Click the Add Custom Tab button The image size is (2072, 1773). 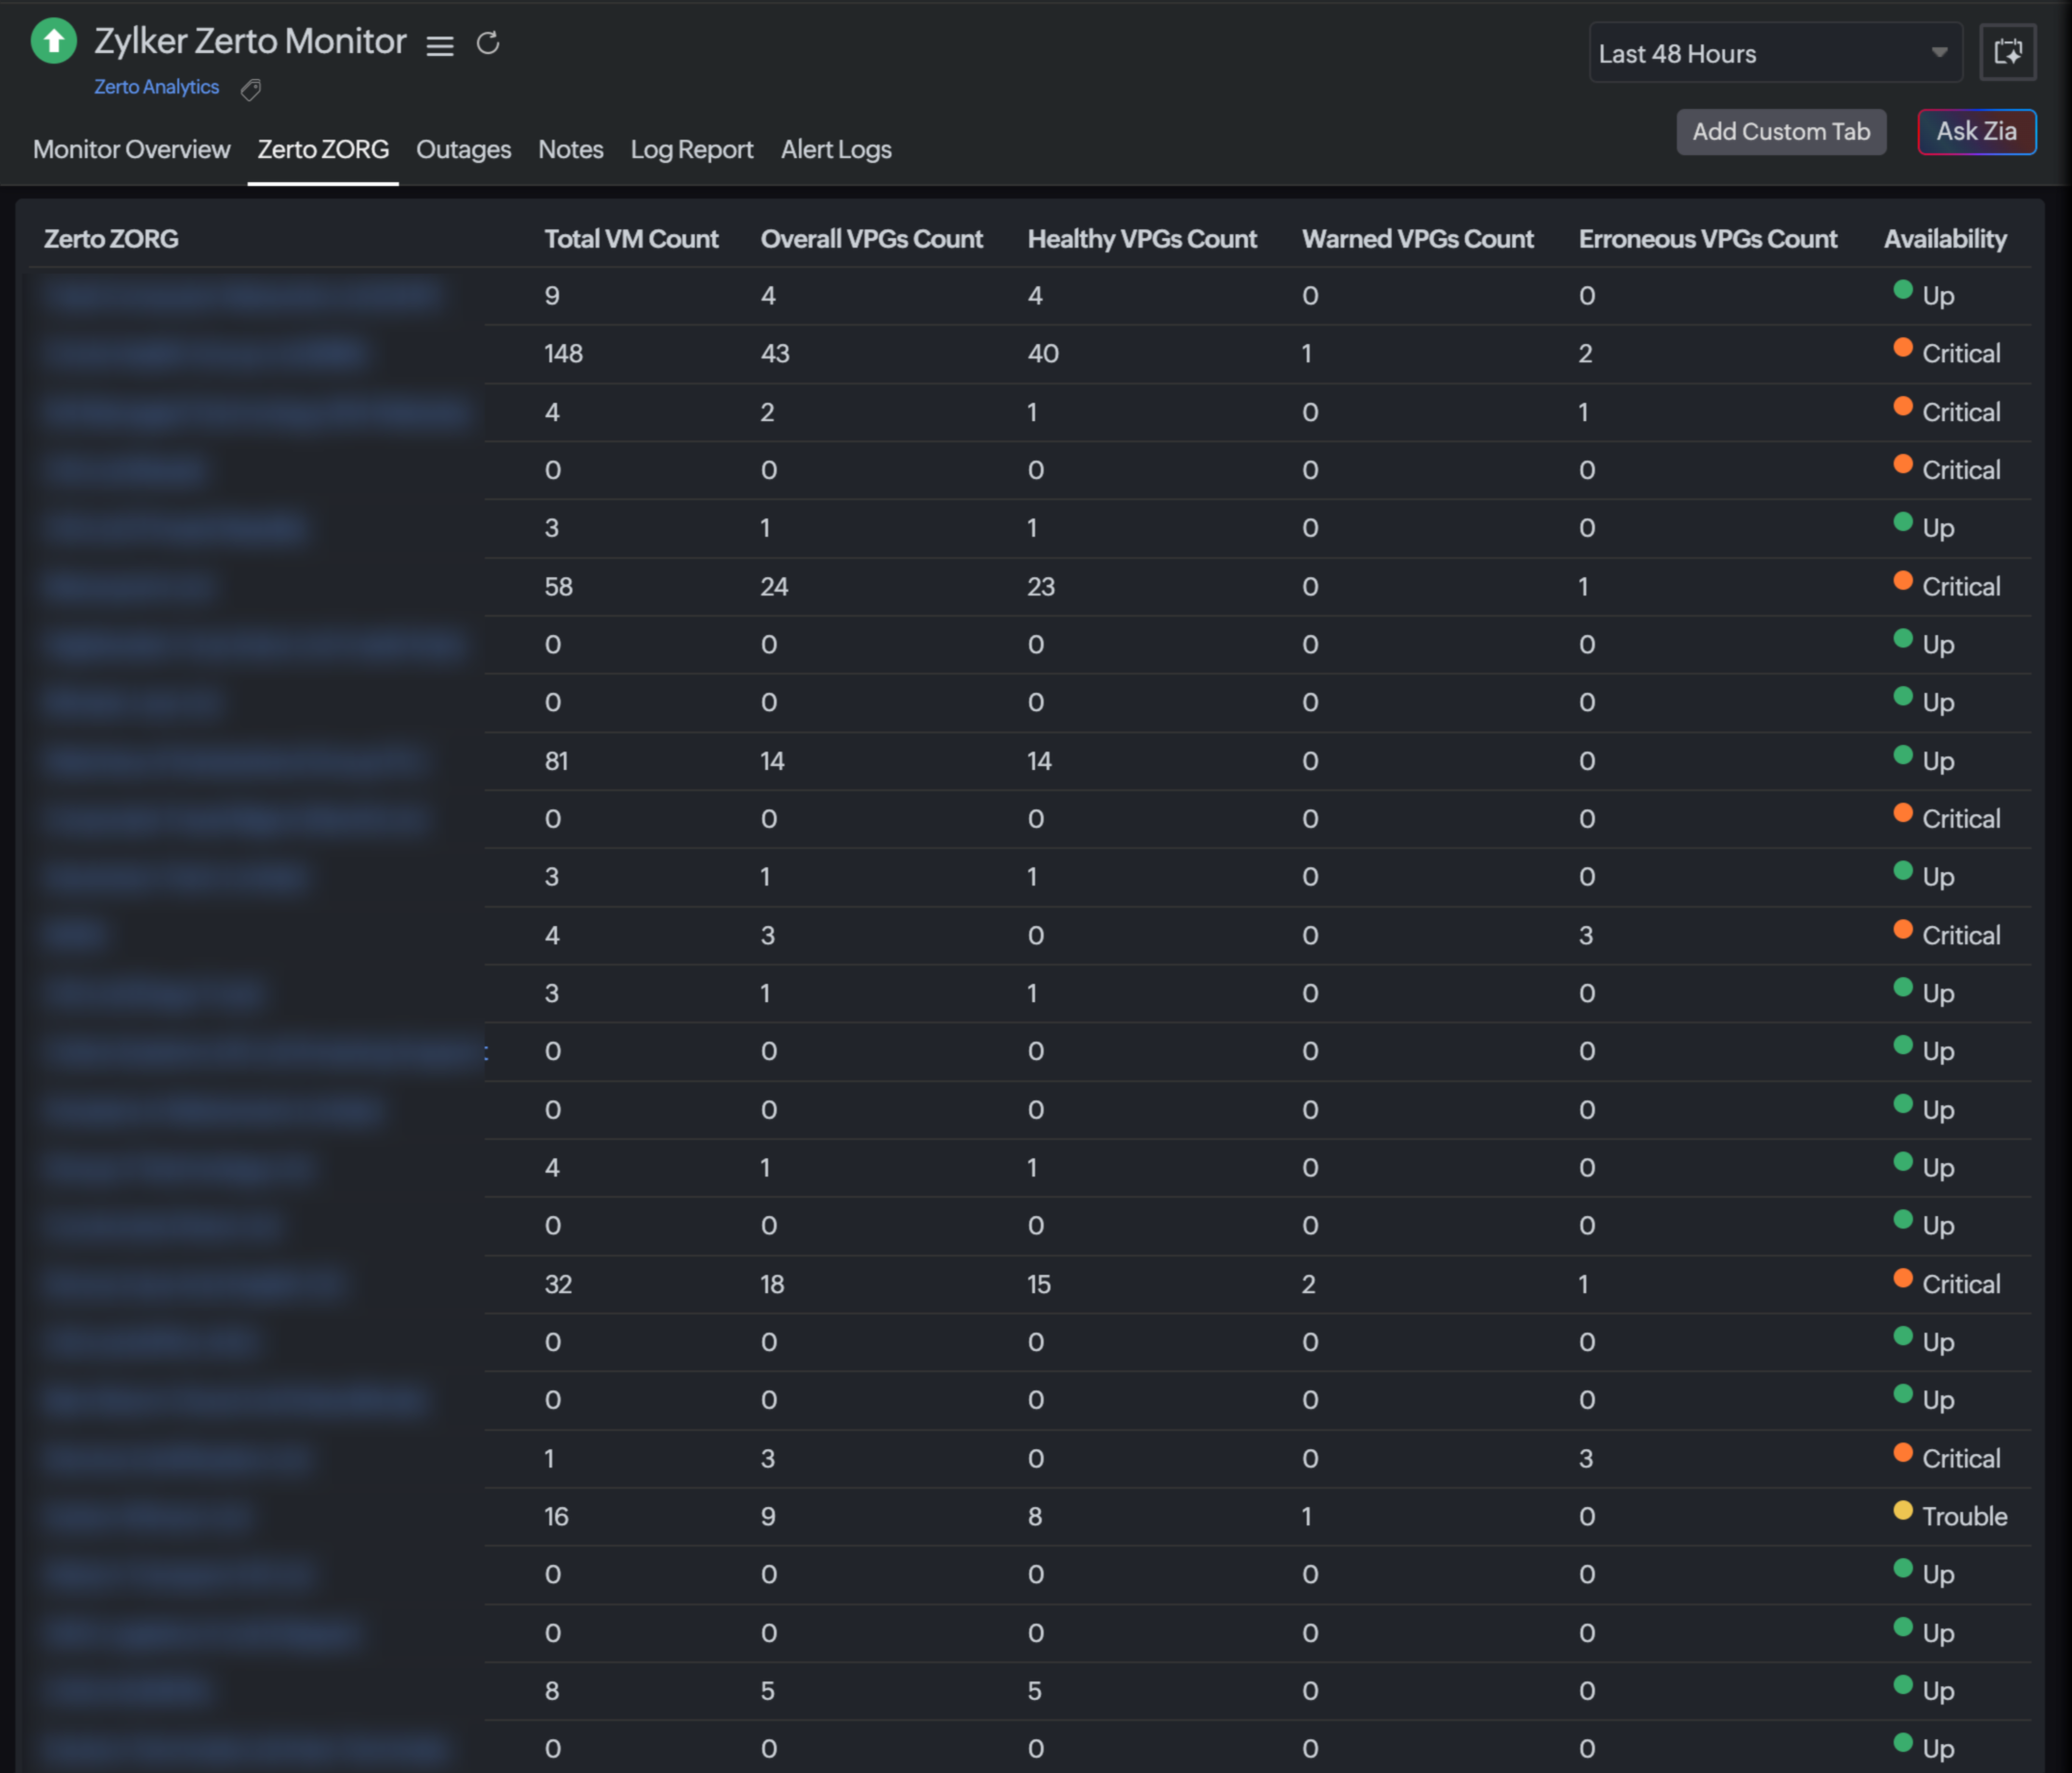(x=1780, y=132)
